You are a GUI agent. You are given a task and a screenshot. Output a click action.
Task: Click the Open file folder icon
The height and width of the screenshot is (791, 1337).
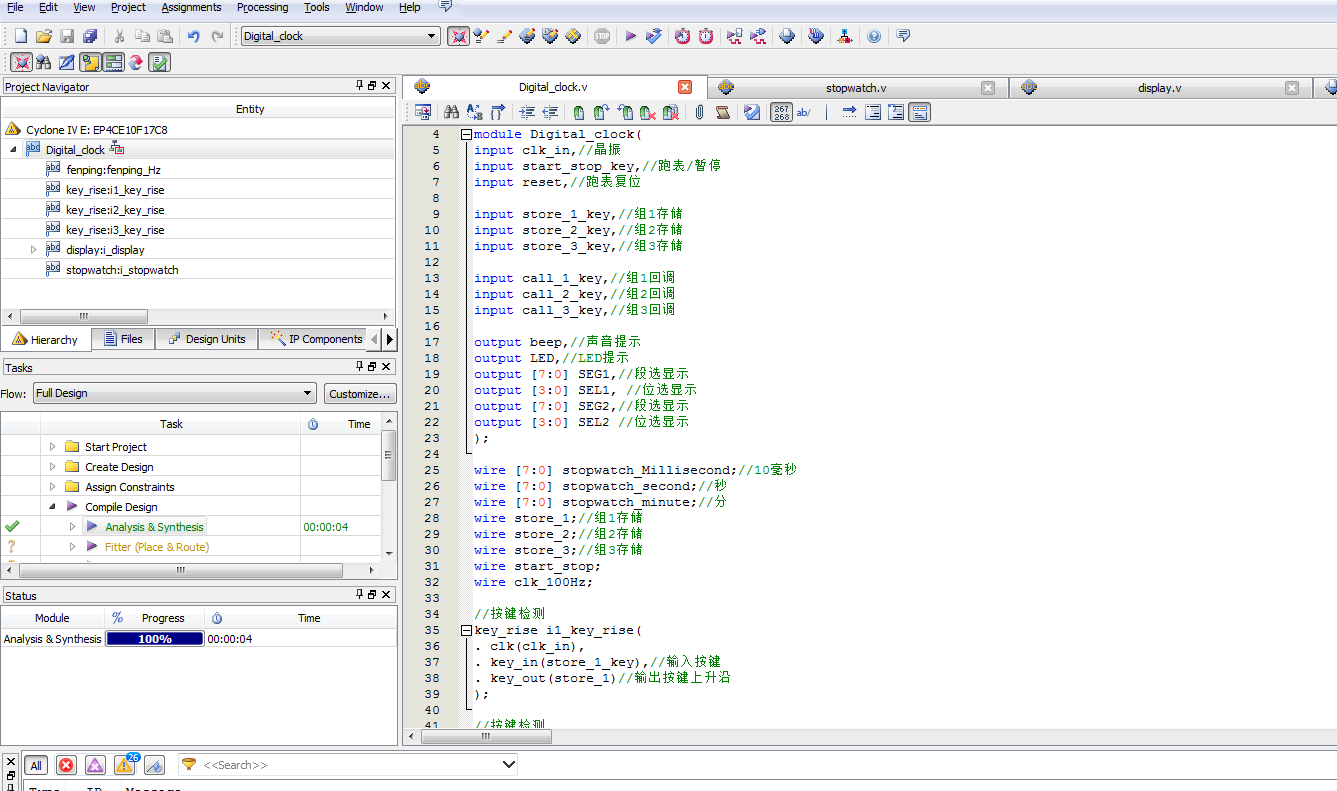(43, 36)
